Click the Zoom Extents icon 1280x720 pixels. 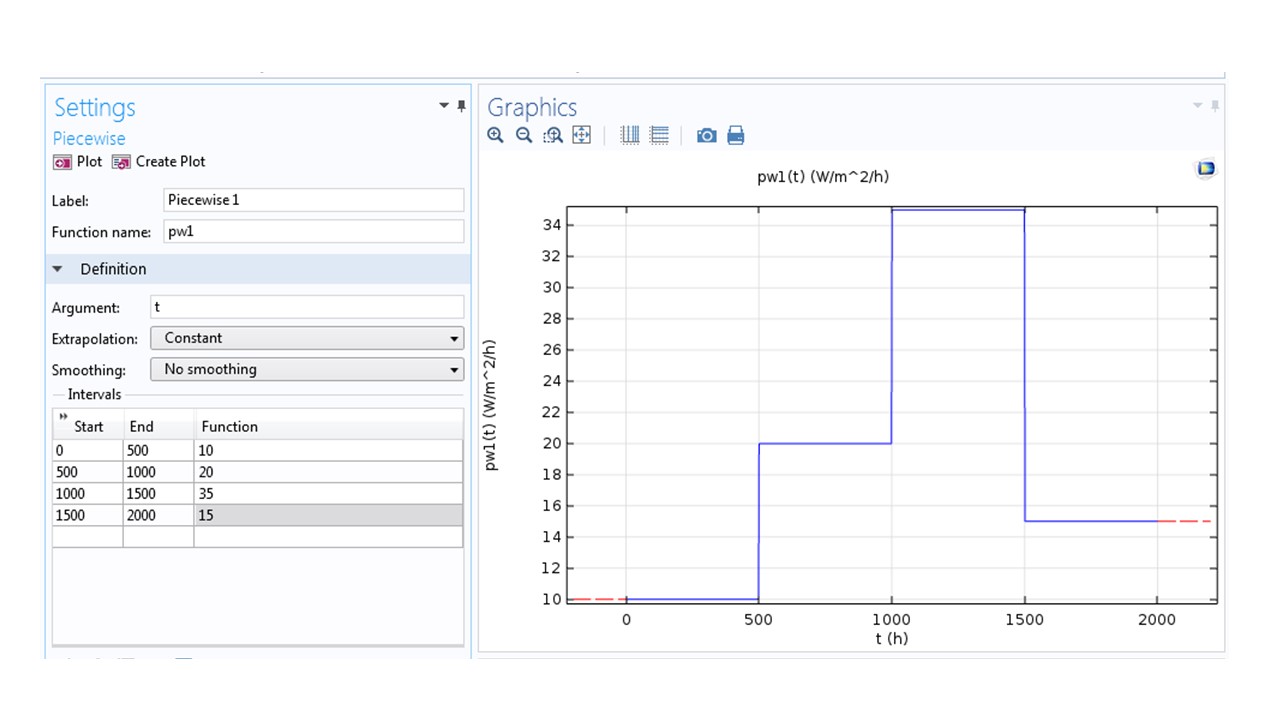(581, 135)
